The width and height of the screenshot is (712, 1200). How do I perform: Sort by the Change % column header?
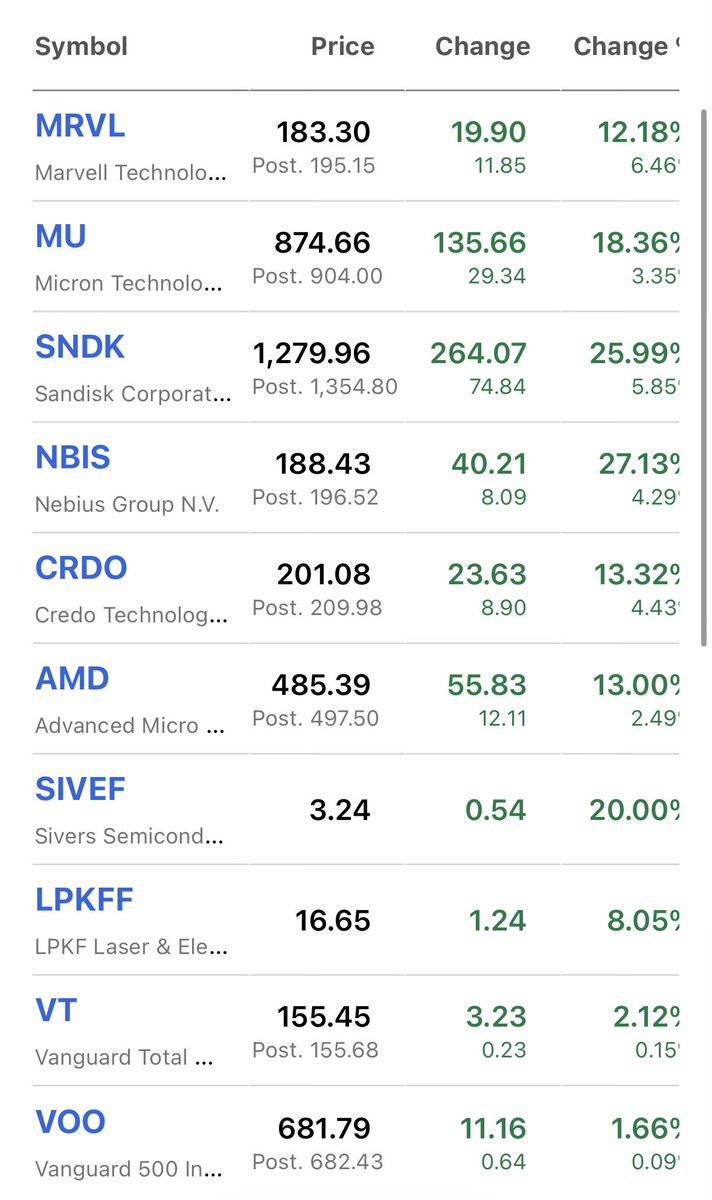[626, 47]
